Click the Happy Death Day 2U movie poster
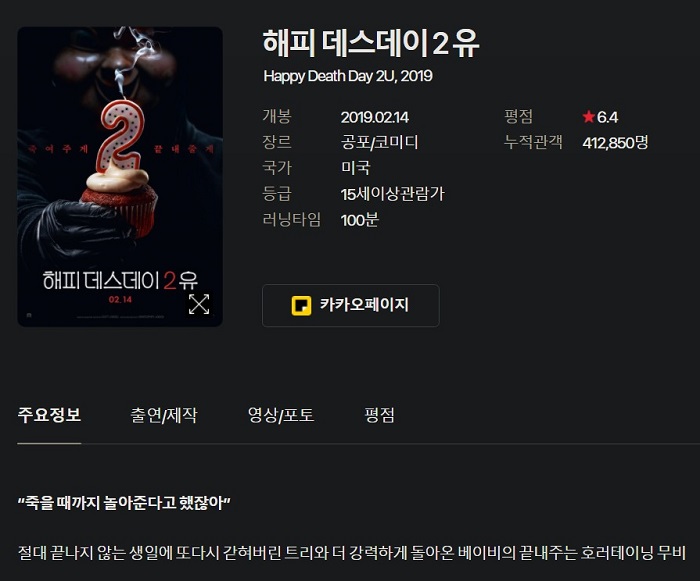The width and height of the screenshot is (700, 581). 120,176
